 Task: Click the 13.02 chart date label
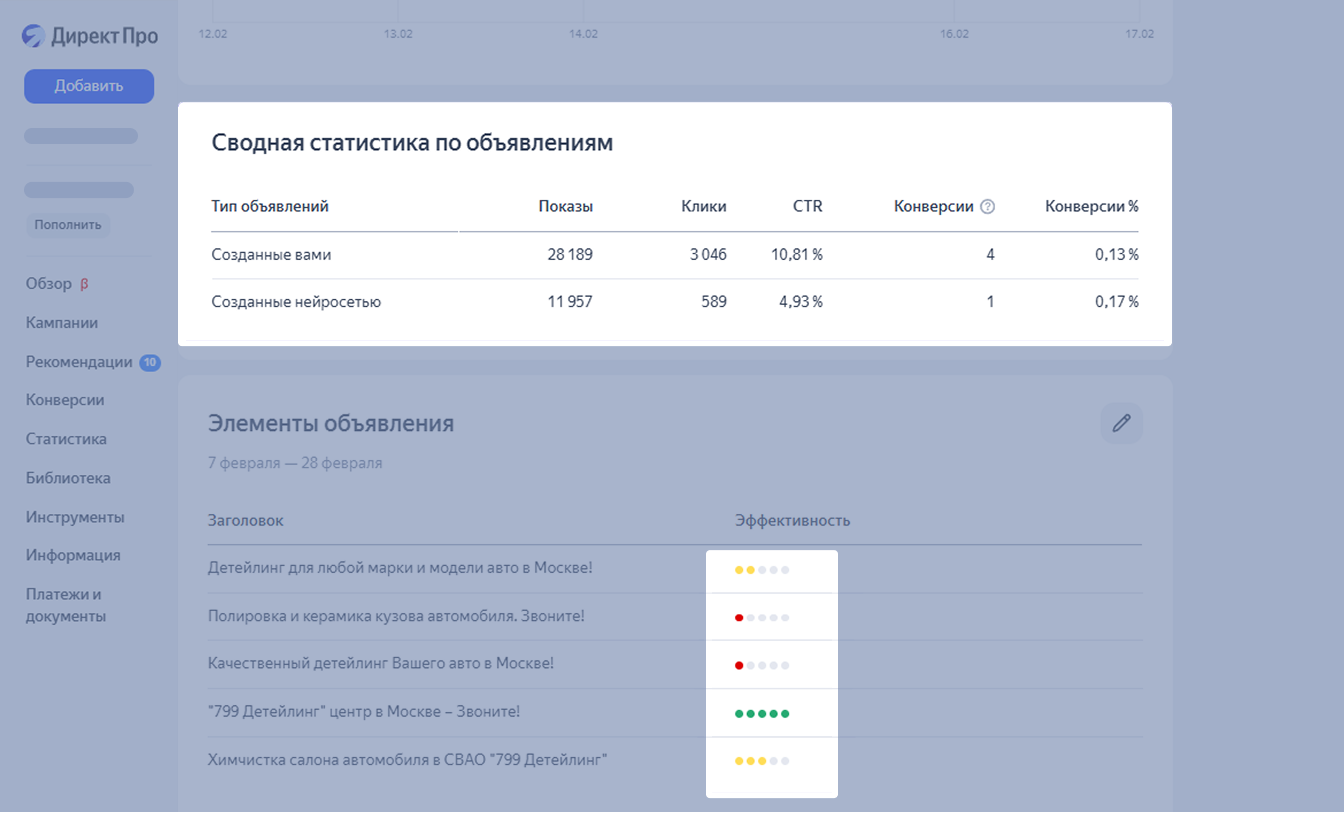tap(398, 34)
